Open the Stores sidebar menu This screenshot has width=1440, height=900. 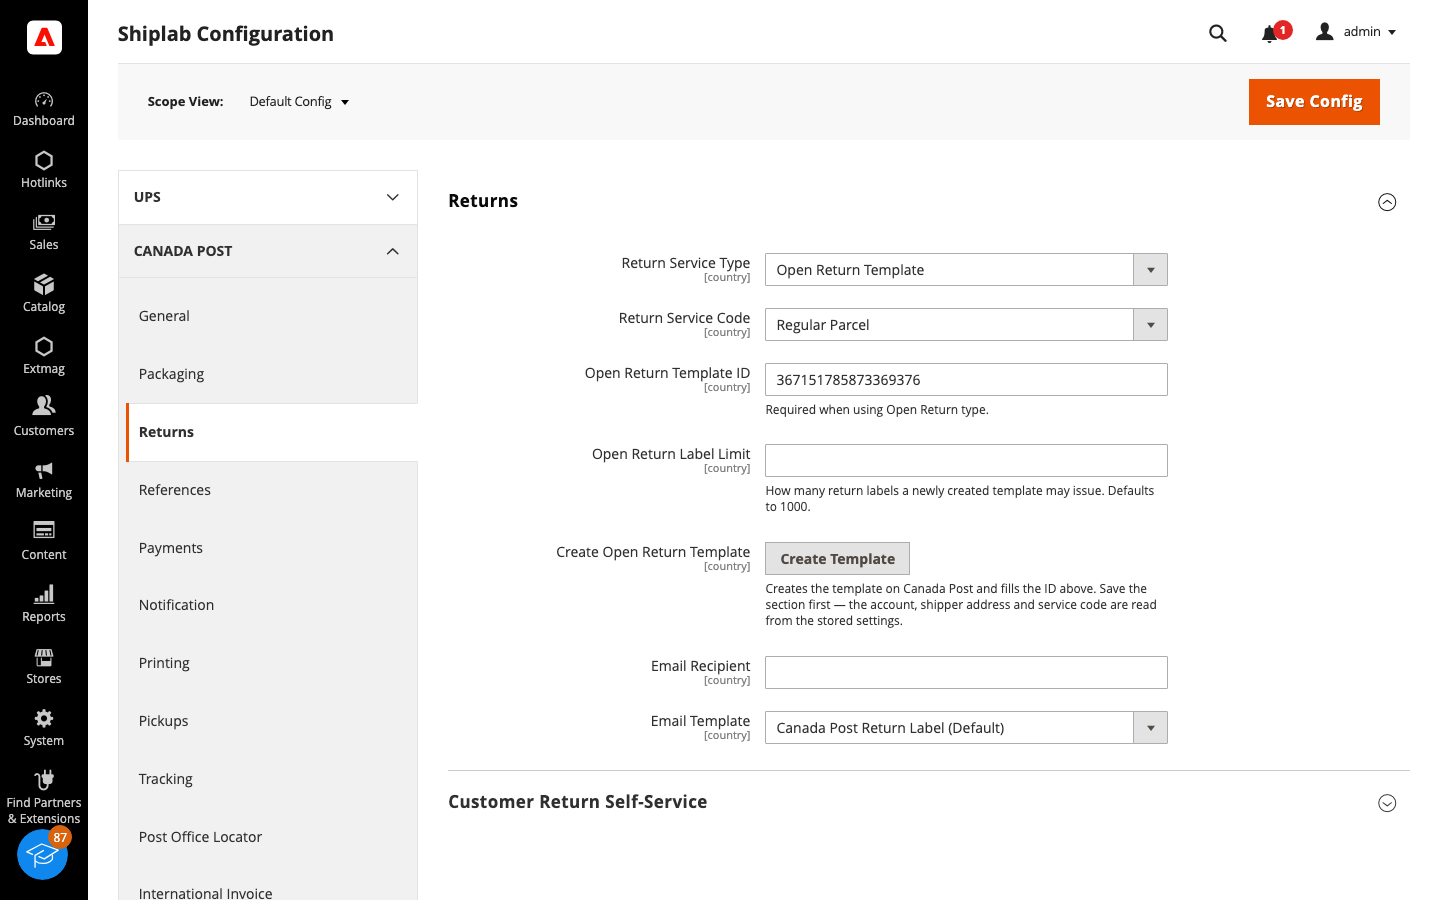44,667
